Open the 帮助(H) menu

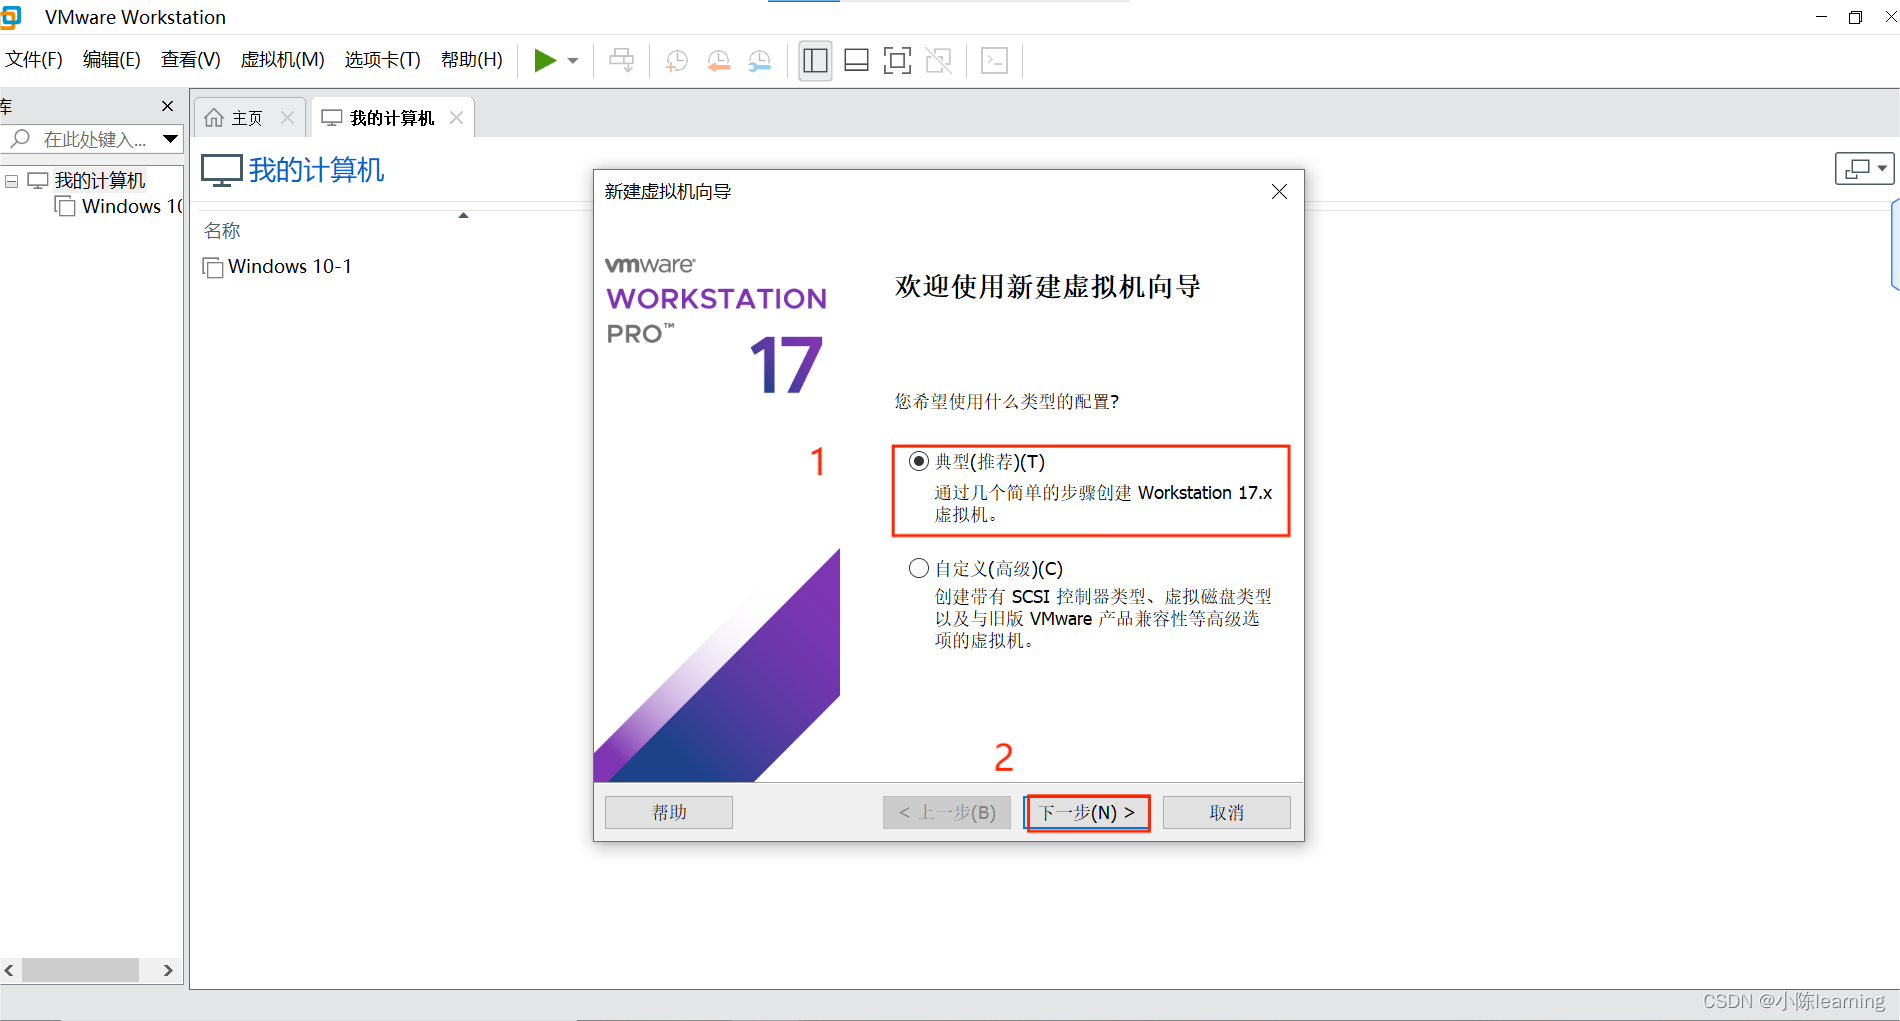pyautogui.click(x=472, y=60)
